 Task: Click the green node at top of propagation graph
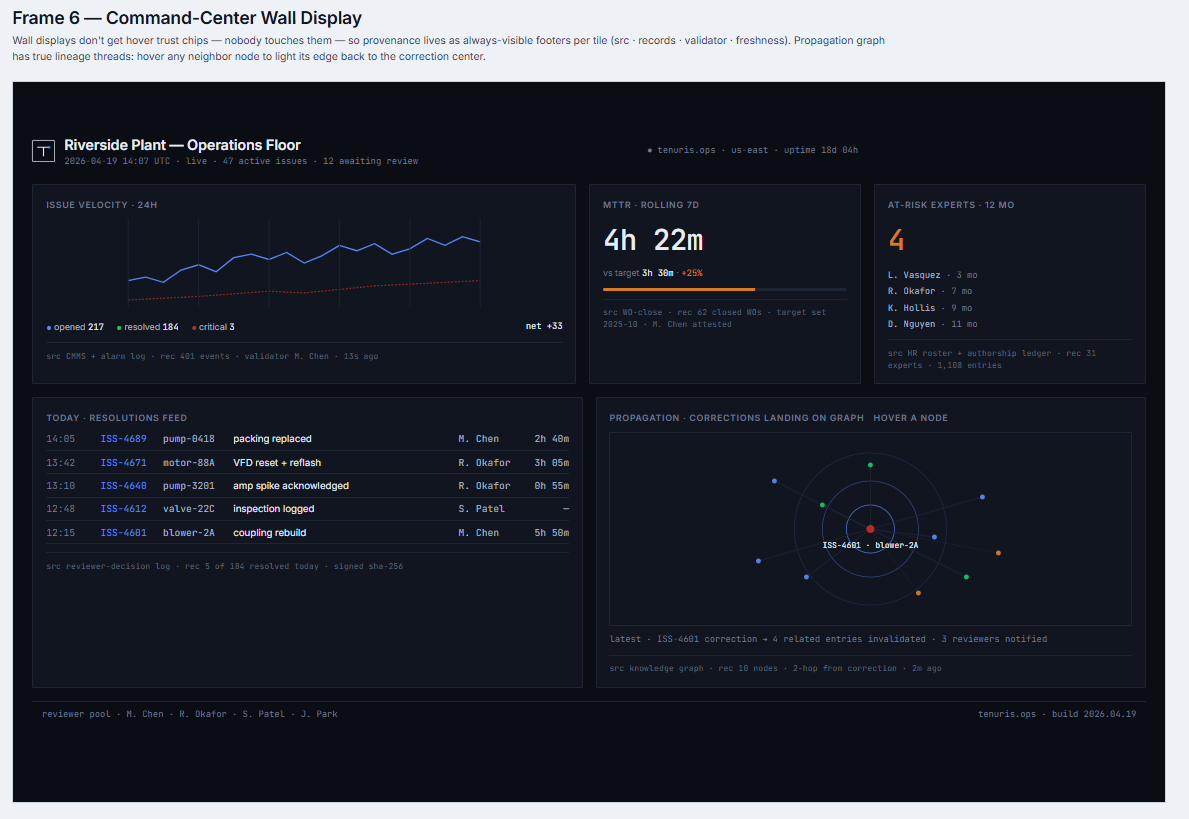[871, 465]
